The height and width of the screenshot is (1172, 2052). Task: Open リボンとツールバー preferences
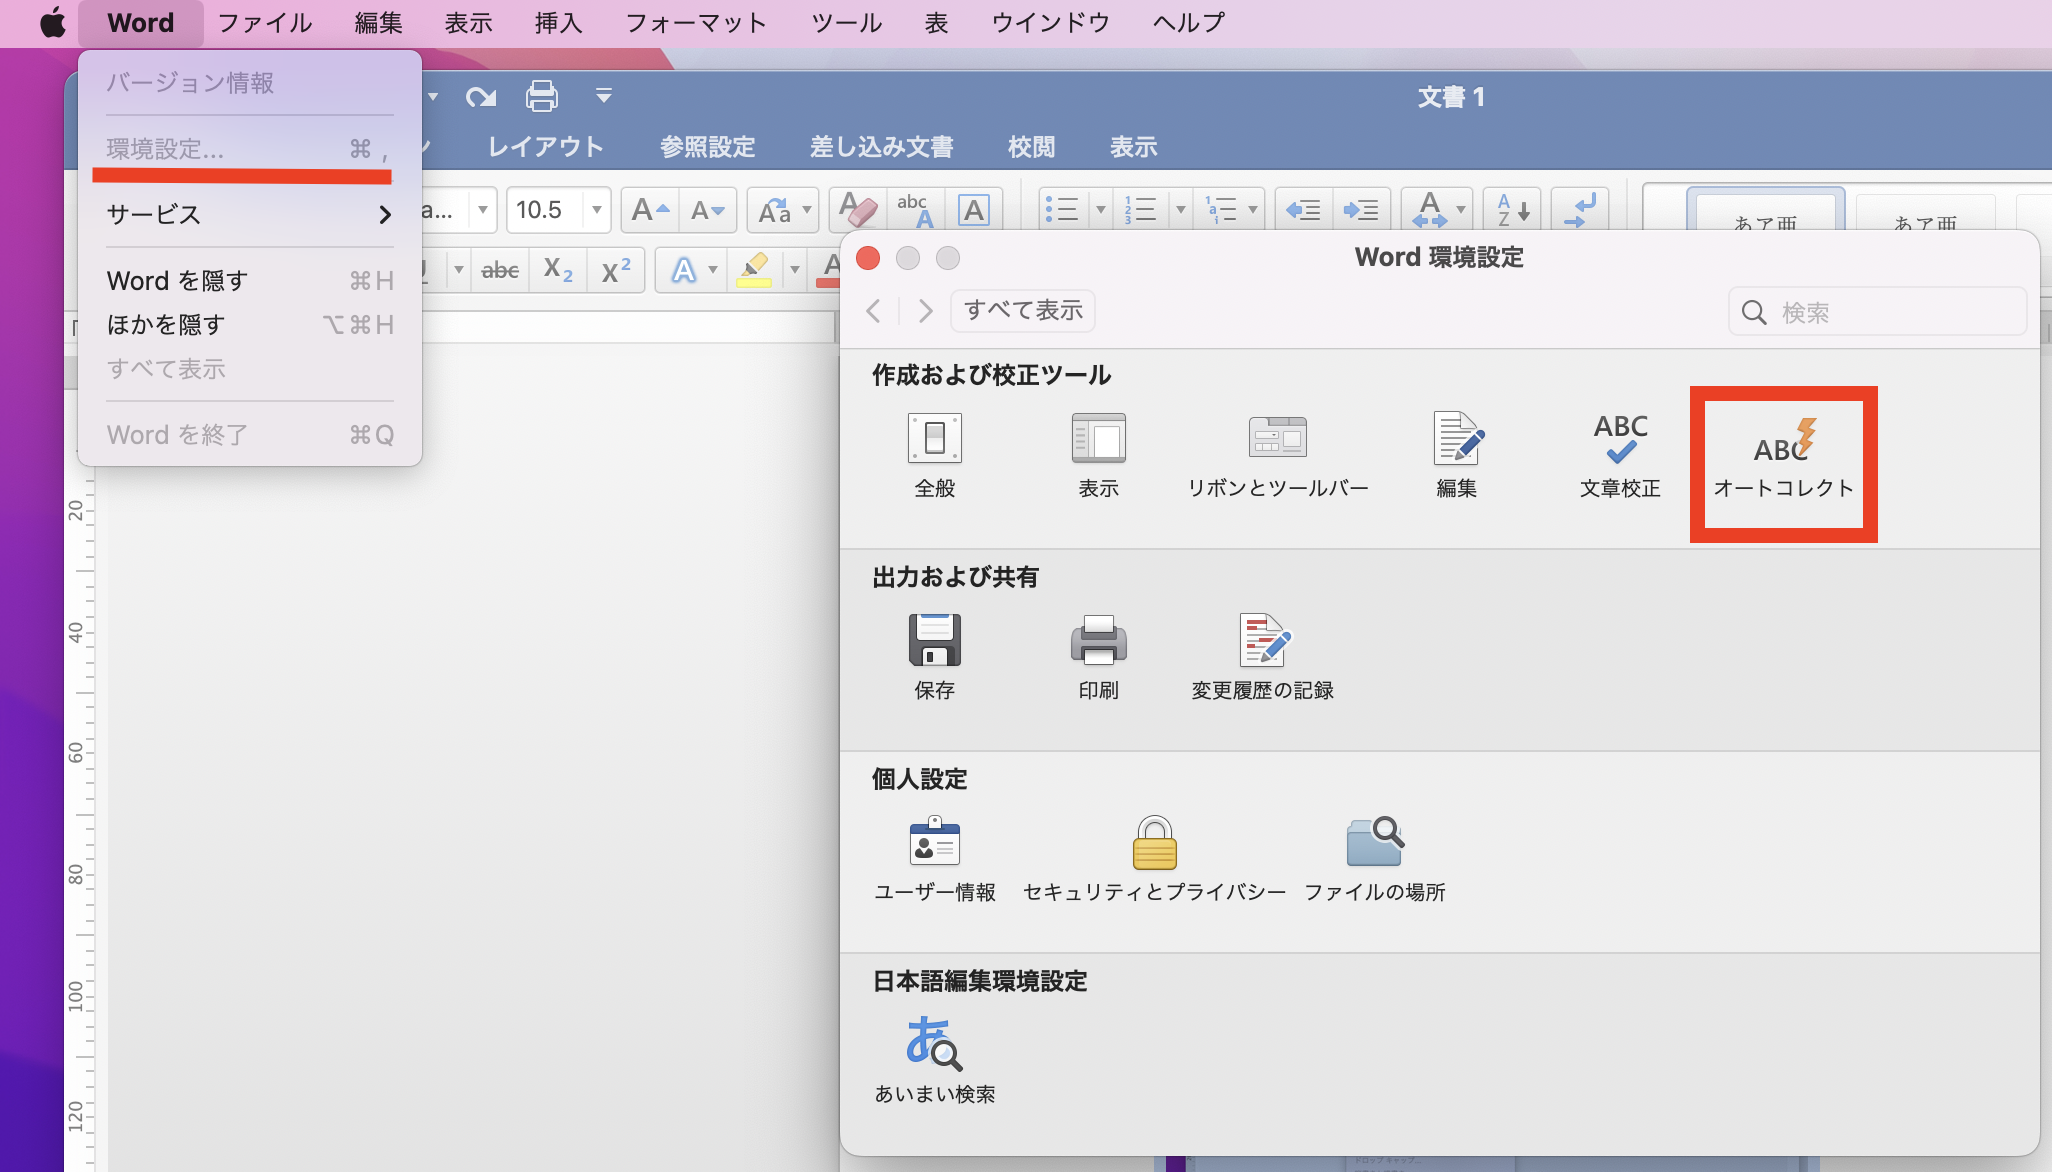click(x=1277, y=455)
